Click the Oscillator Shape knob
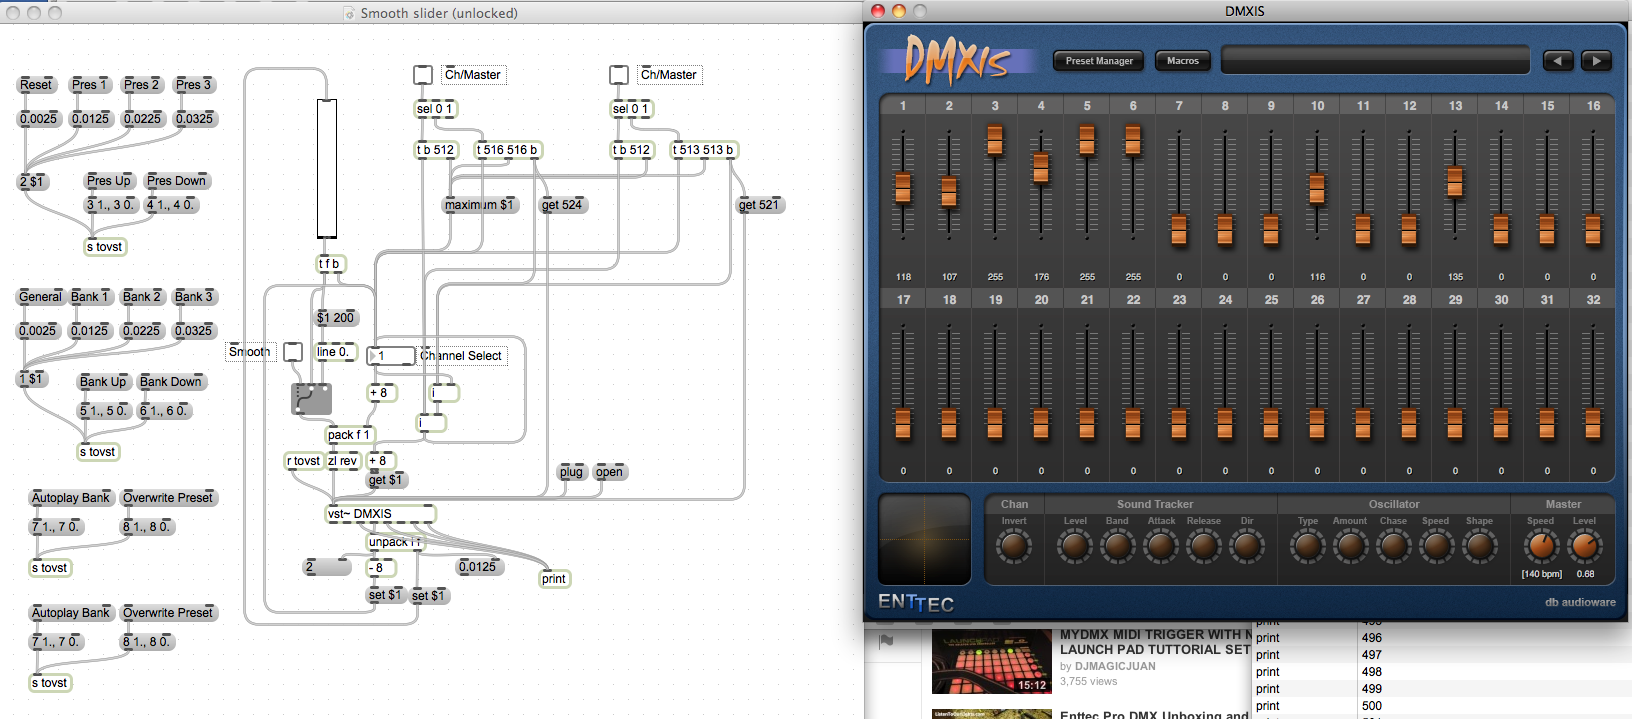Screen dimensions: 1632x719 click(1479, 546)
